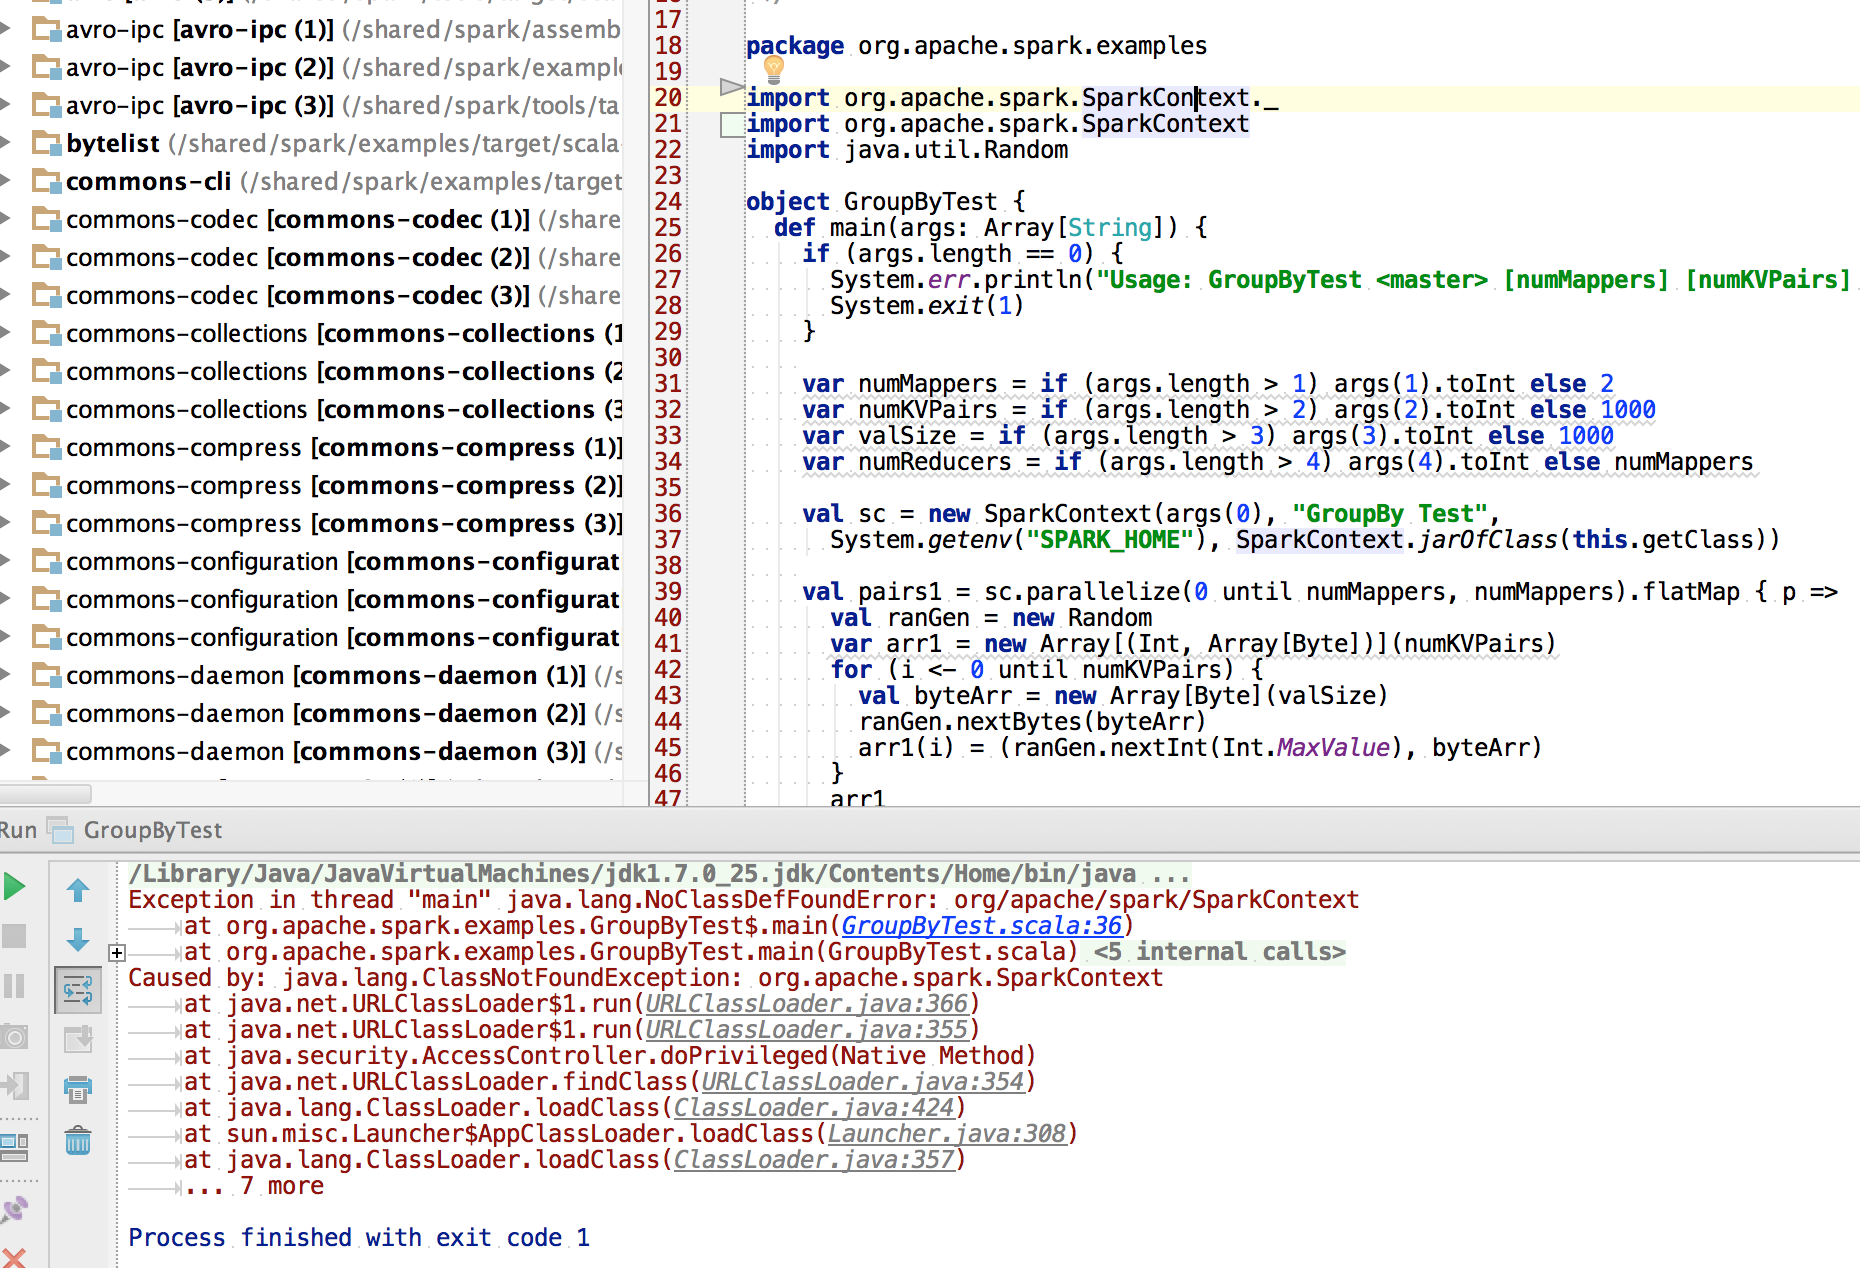Screen dimensions: 1860x1268
Task: Click folder icon of commons-collections (1 row
Action: (46, 333)
